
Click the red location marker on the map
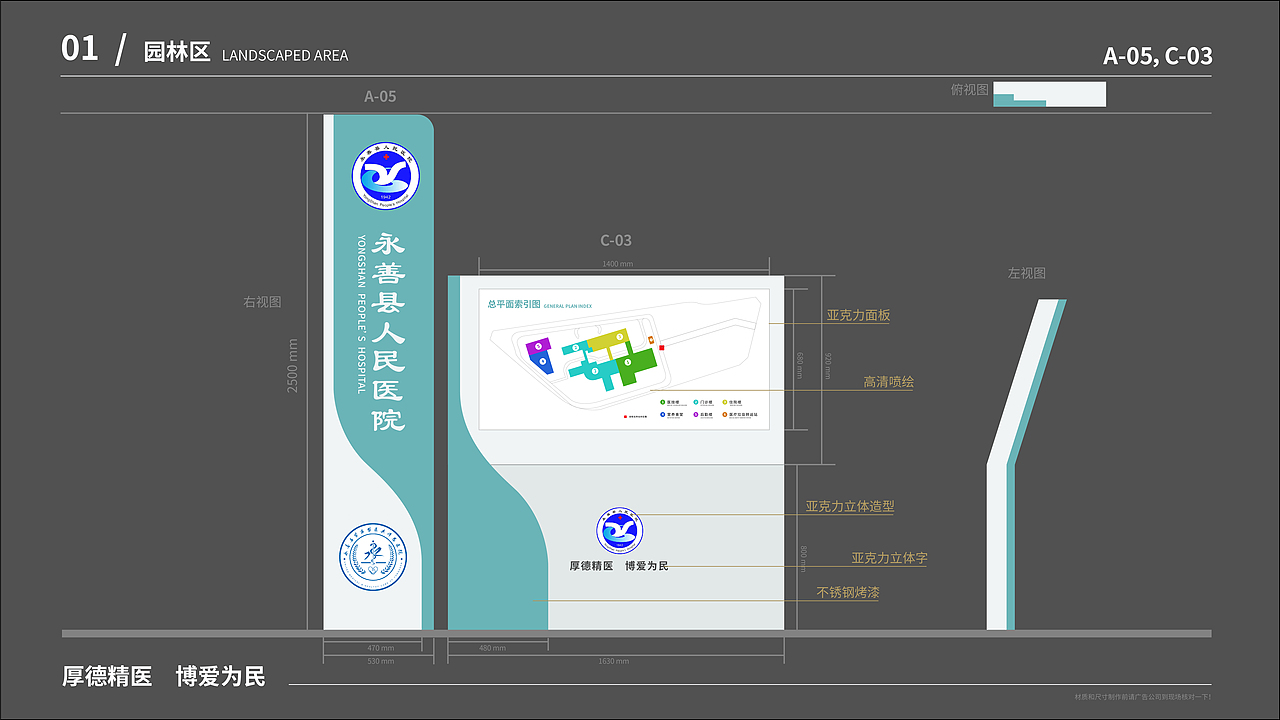coord(661,347)
